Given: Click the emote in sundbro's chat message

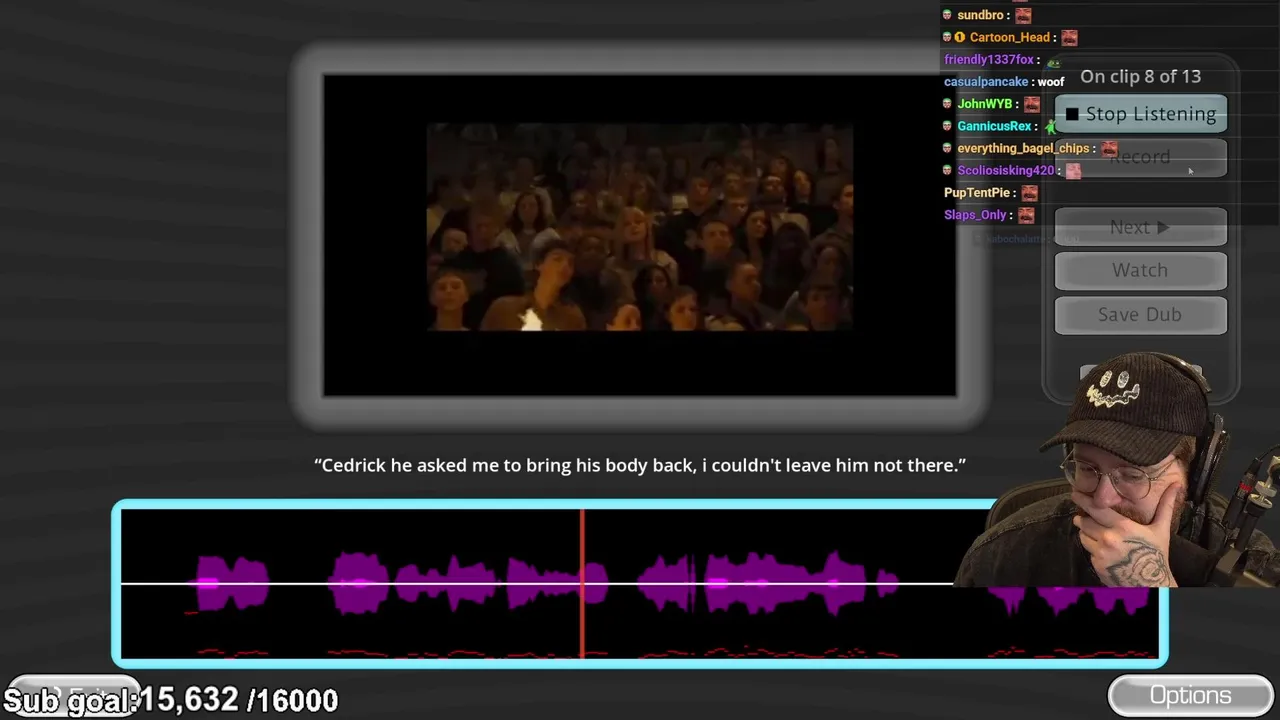Looking at the screenshot, I should (1023, 15).
